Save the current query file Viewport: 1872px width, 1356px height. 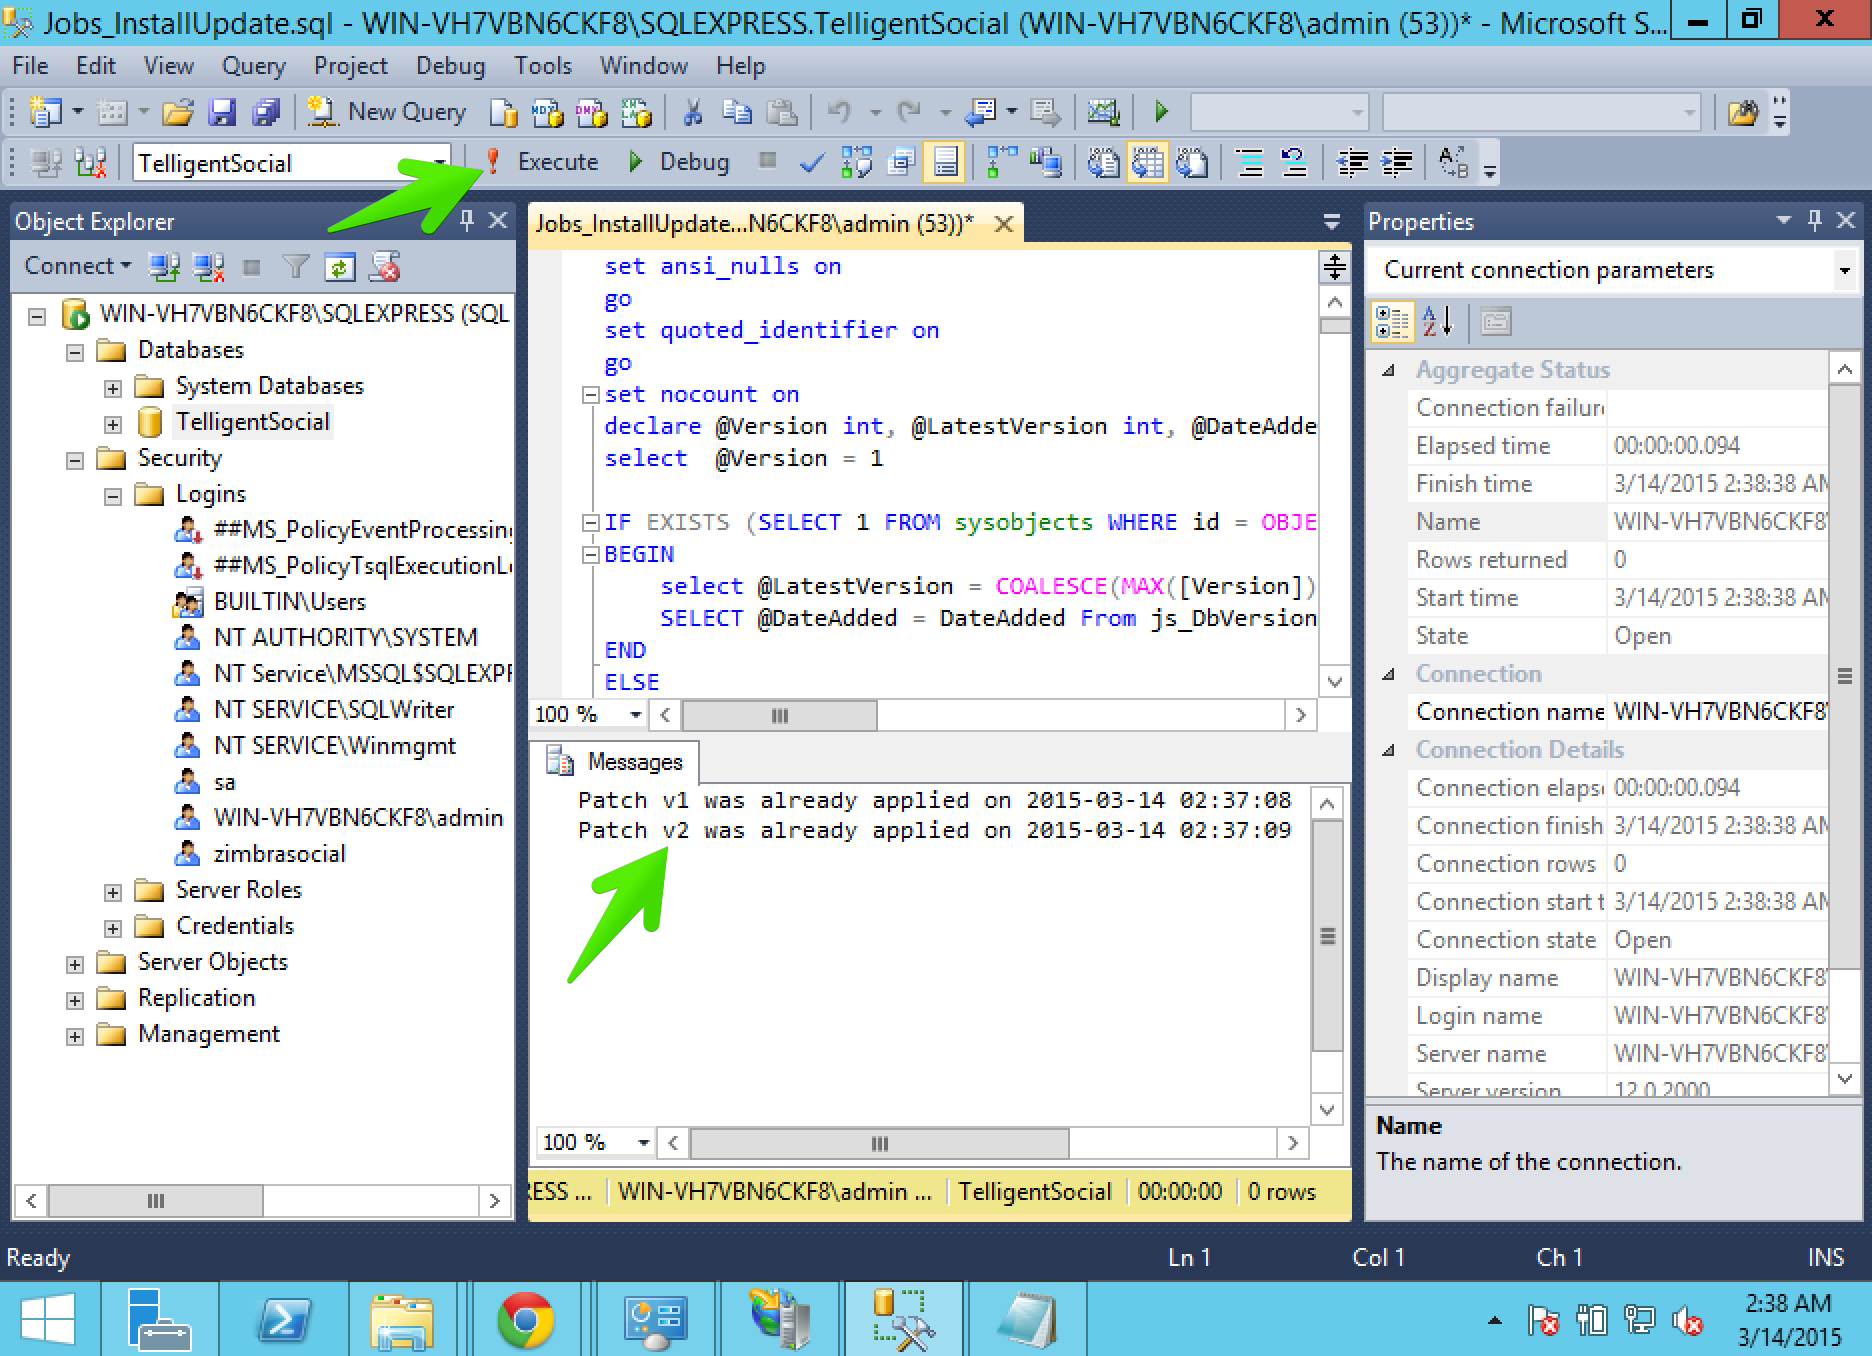pyautogui.click(x=222, y=112)
